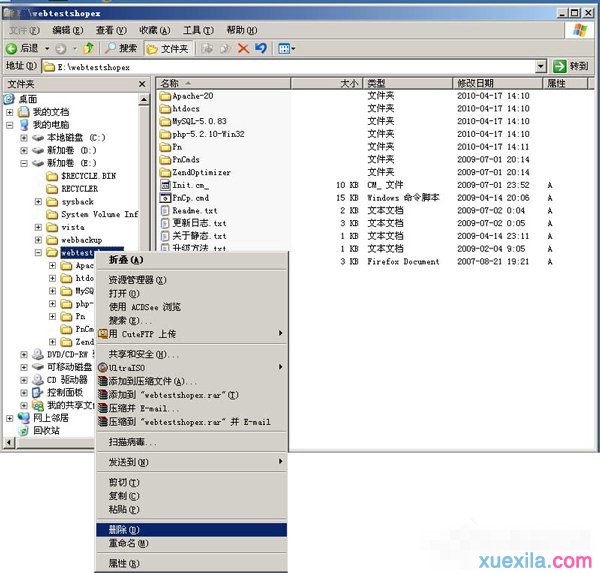
Task: Open the 帮助(H) menu
Action: point(242,30)
